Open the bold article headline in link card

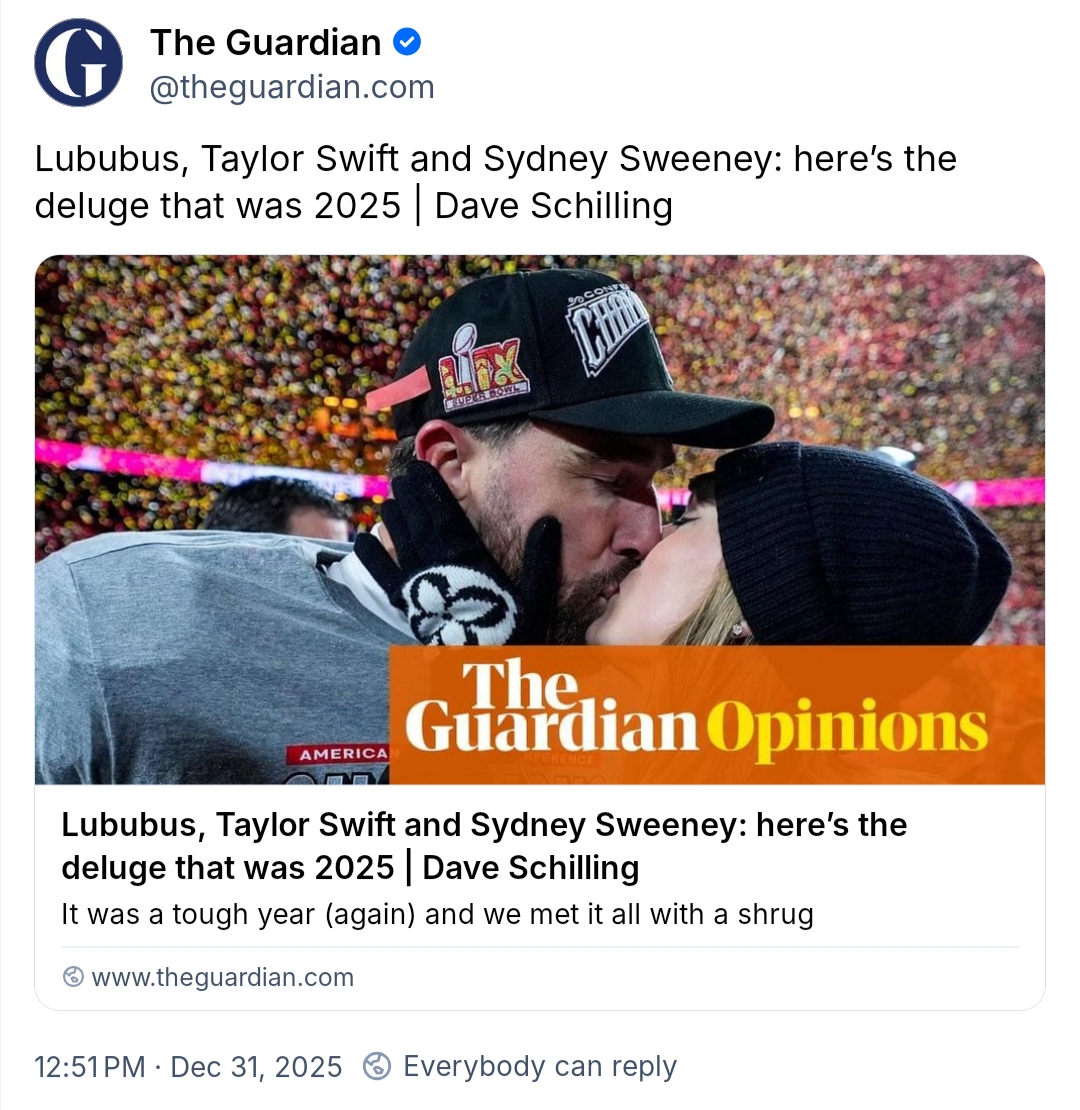(484, 846)
